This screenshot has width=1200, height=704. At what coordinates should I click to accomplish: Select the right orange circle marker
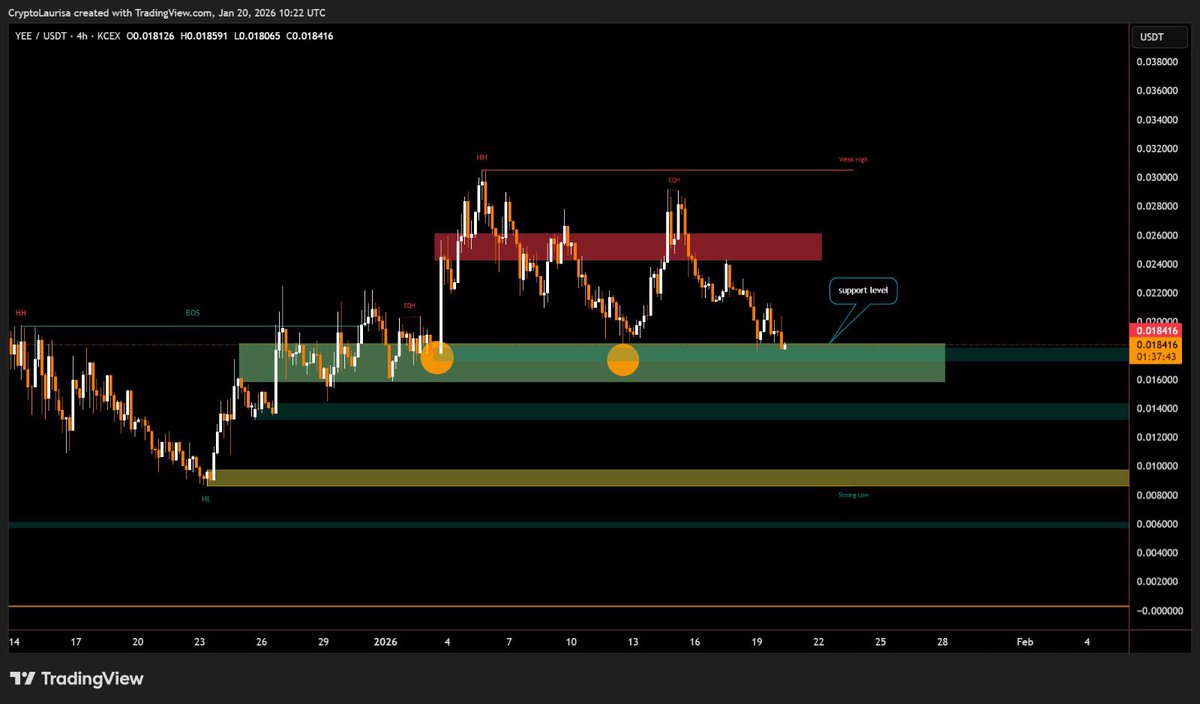pyautogui.click(x=623, y=360)
